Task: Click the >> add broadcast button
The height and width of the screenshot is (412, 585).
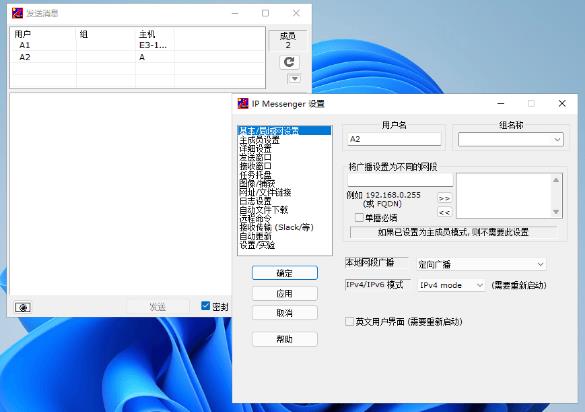Action: click(444, 198)
